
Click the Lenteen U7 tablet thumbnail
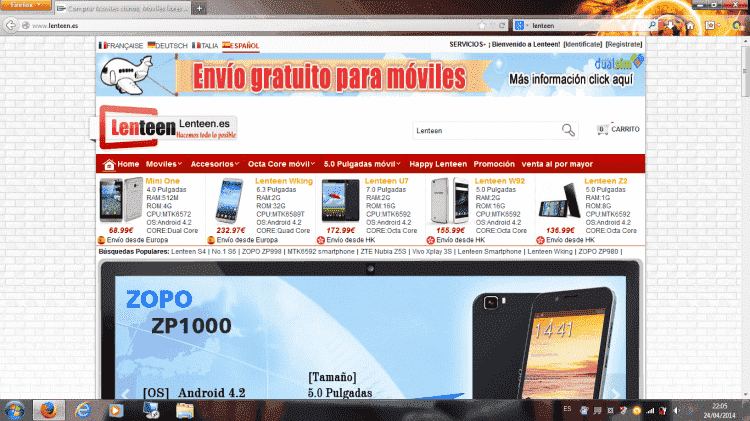340,200
